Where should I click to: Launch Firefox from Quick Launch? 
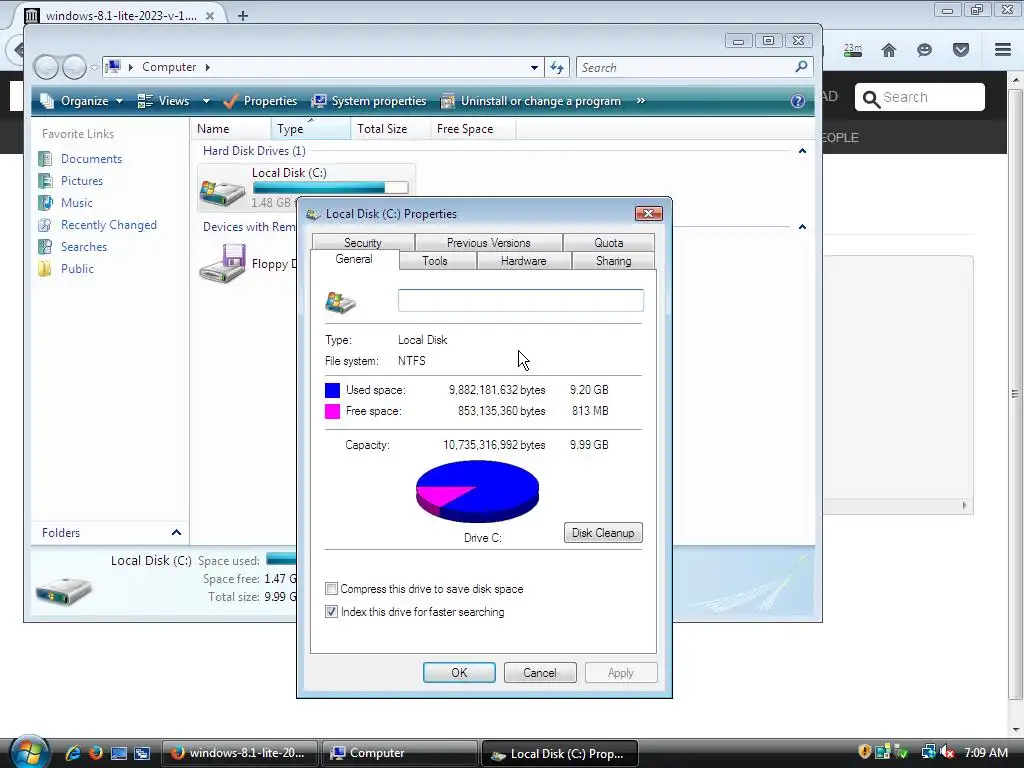click(96, 753)
